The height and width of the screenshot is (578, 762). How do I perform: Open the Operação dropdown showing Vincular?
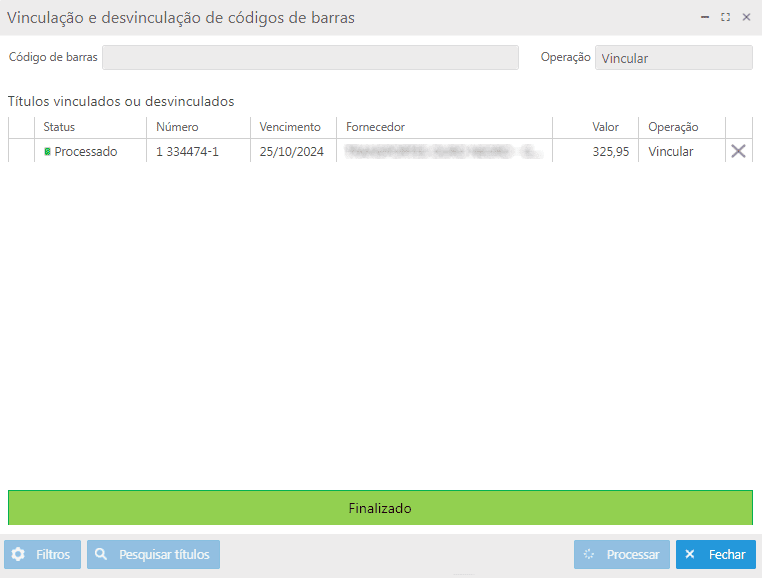673,58
